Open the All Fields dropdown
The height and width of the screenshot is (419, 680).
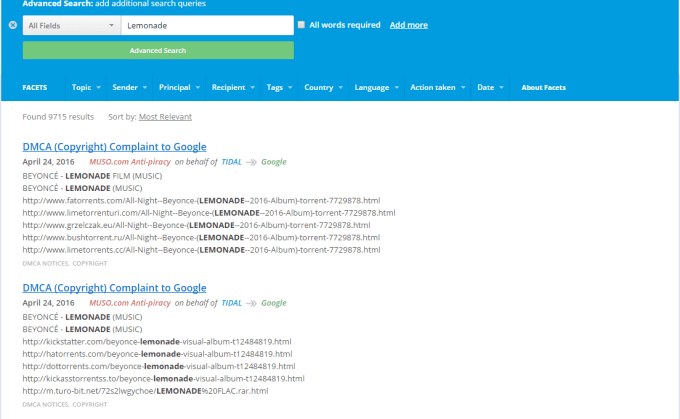point(72,25)
